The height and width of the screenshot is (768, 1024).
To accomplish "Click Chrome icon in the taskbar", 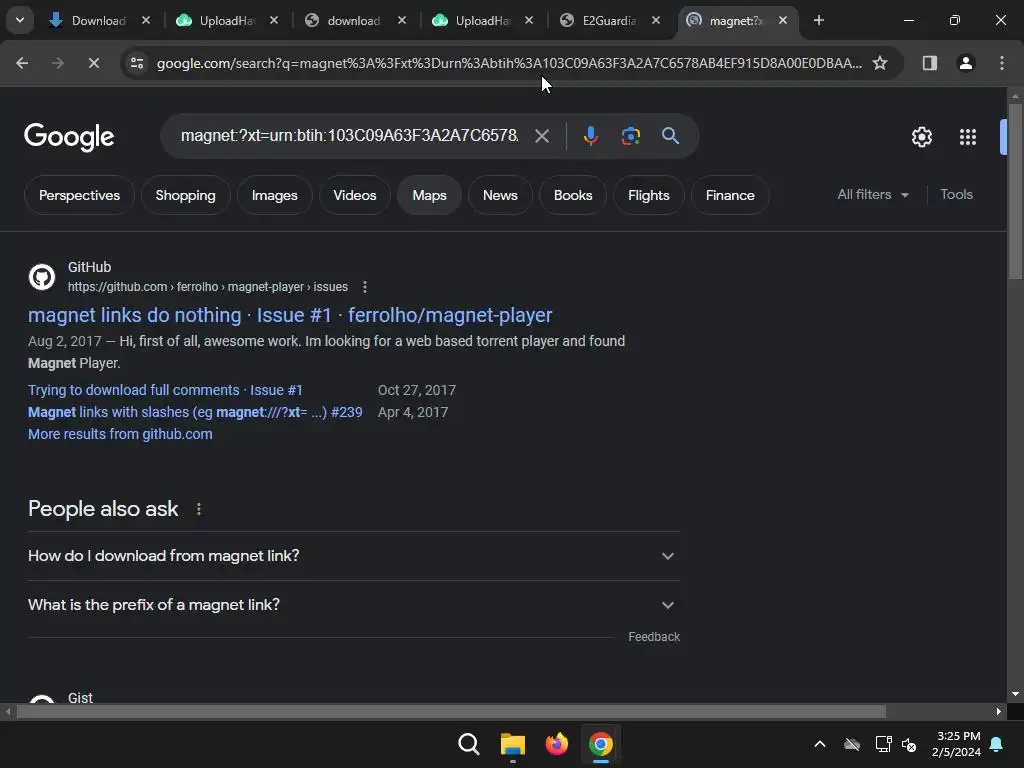I will (601, 744).
